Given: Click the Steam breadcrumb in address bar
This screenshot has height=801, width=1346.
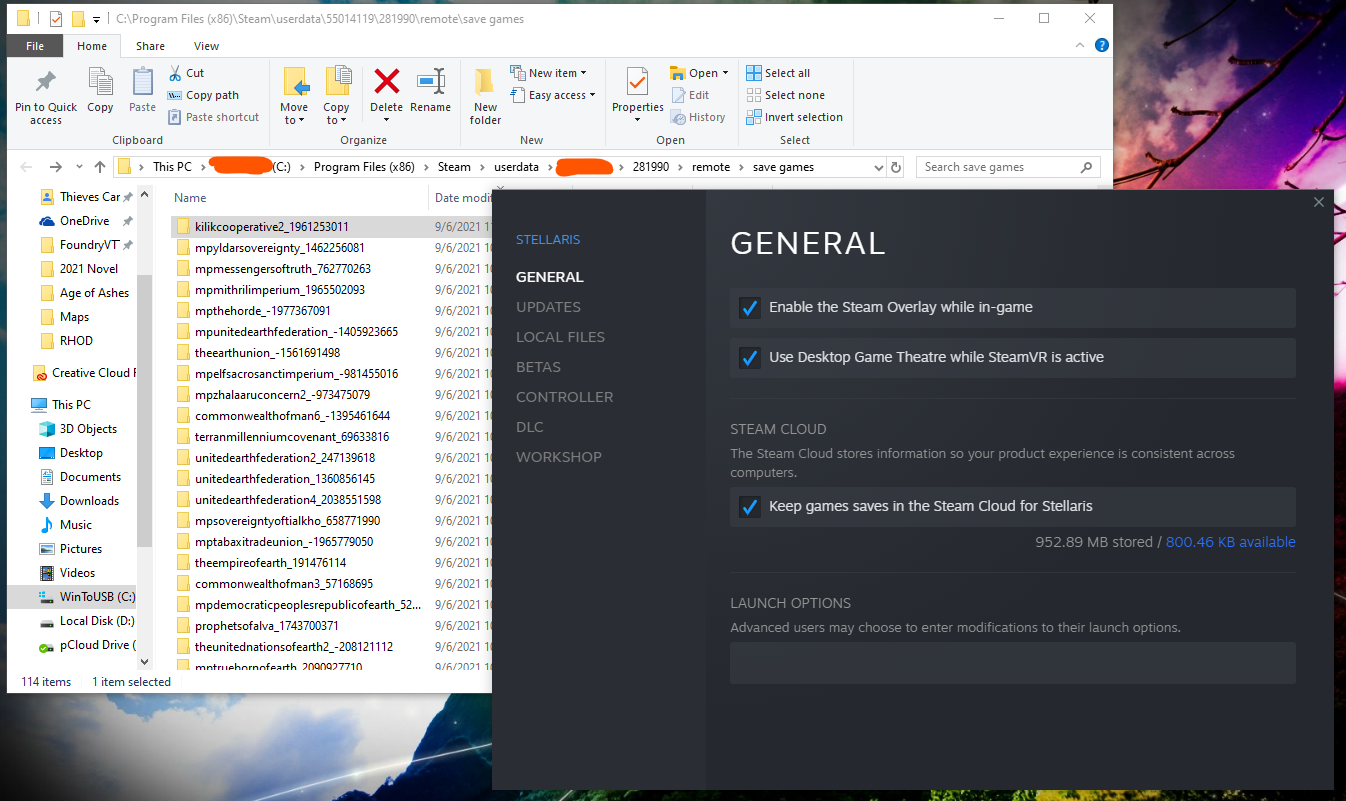Looking at the screenshot, I should [x=454, y=167].
